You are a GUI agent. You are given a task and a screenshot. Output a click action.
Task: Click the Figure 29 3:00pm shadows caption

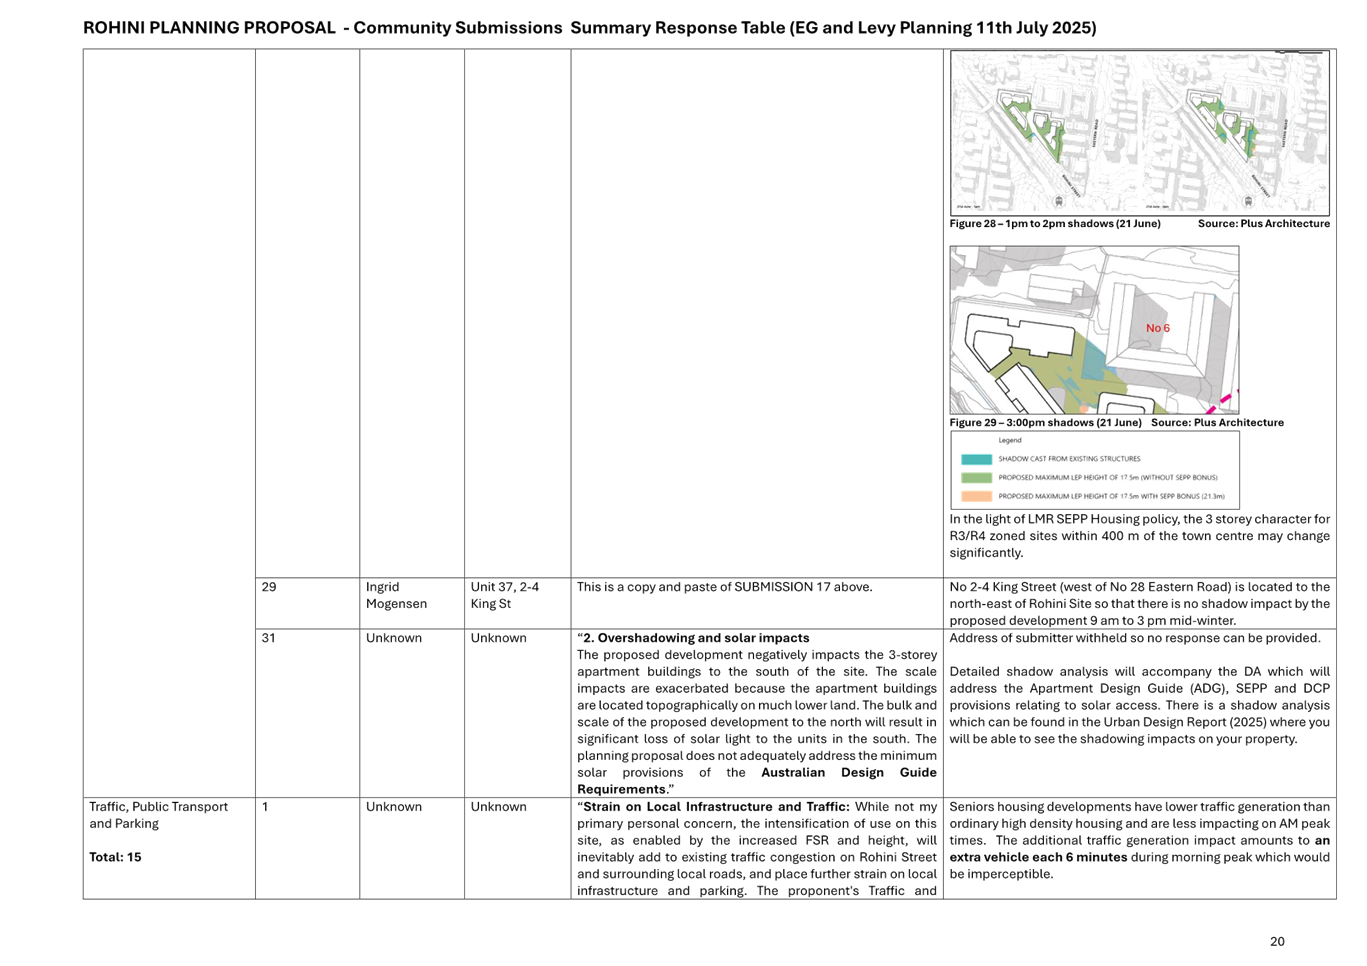[x=1045, y=423]
